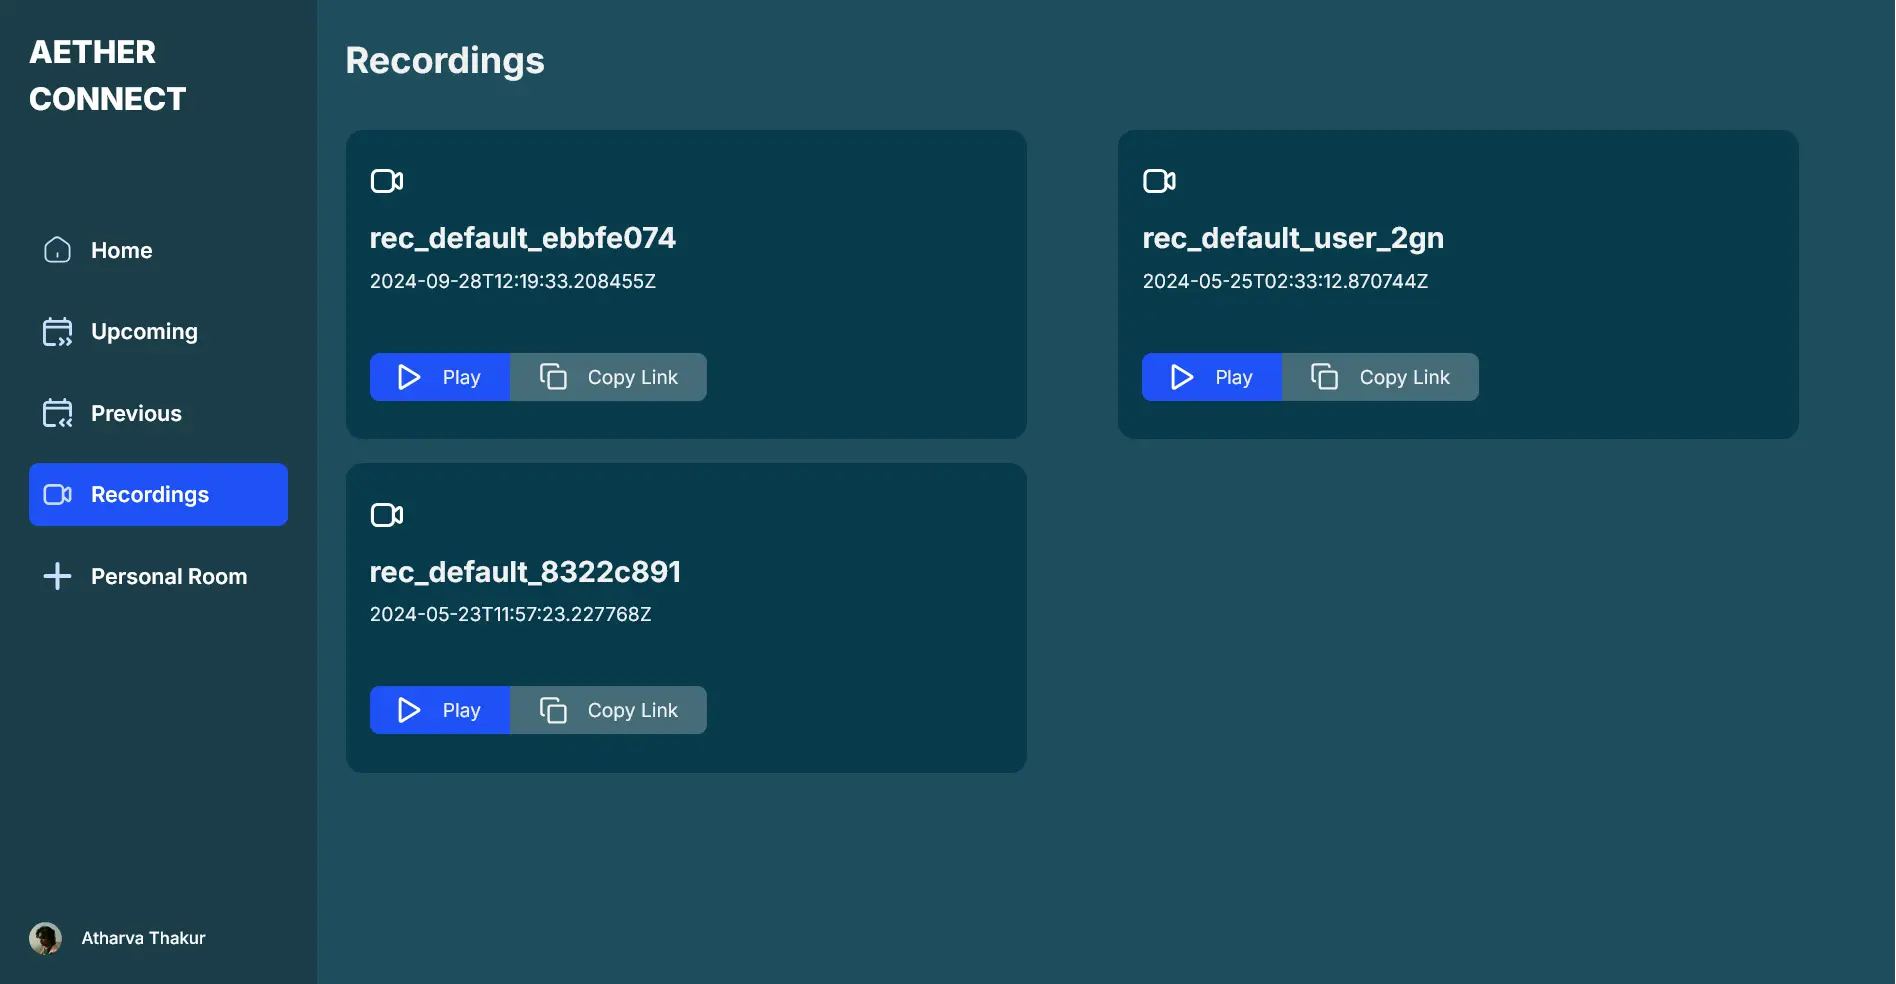The height and width of the screenshot is (984, 1896).
Task: Open Atharva Thakur's profile avatar
Action: [45, 938]
